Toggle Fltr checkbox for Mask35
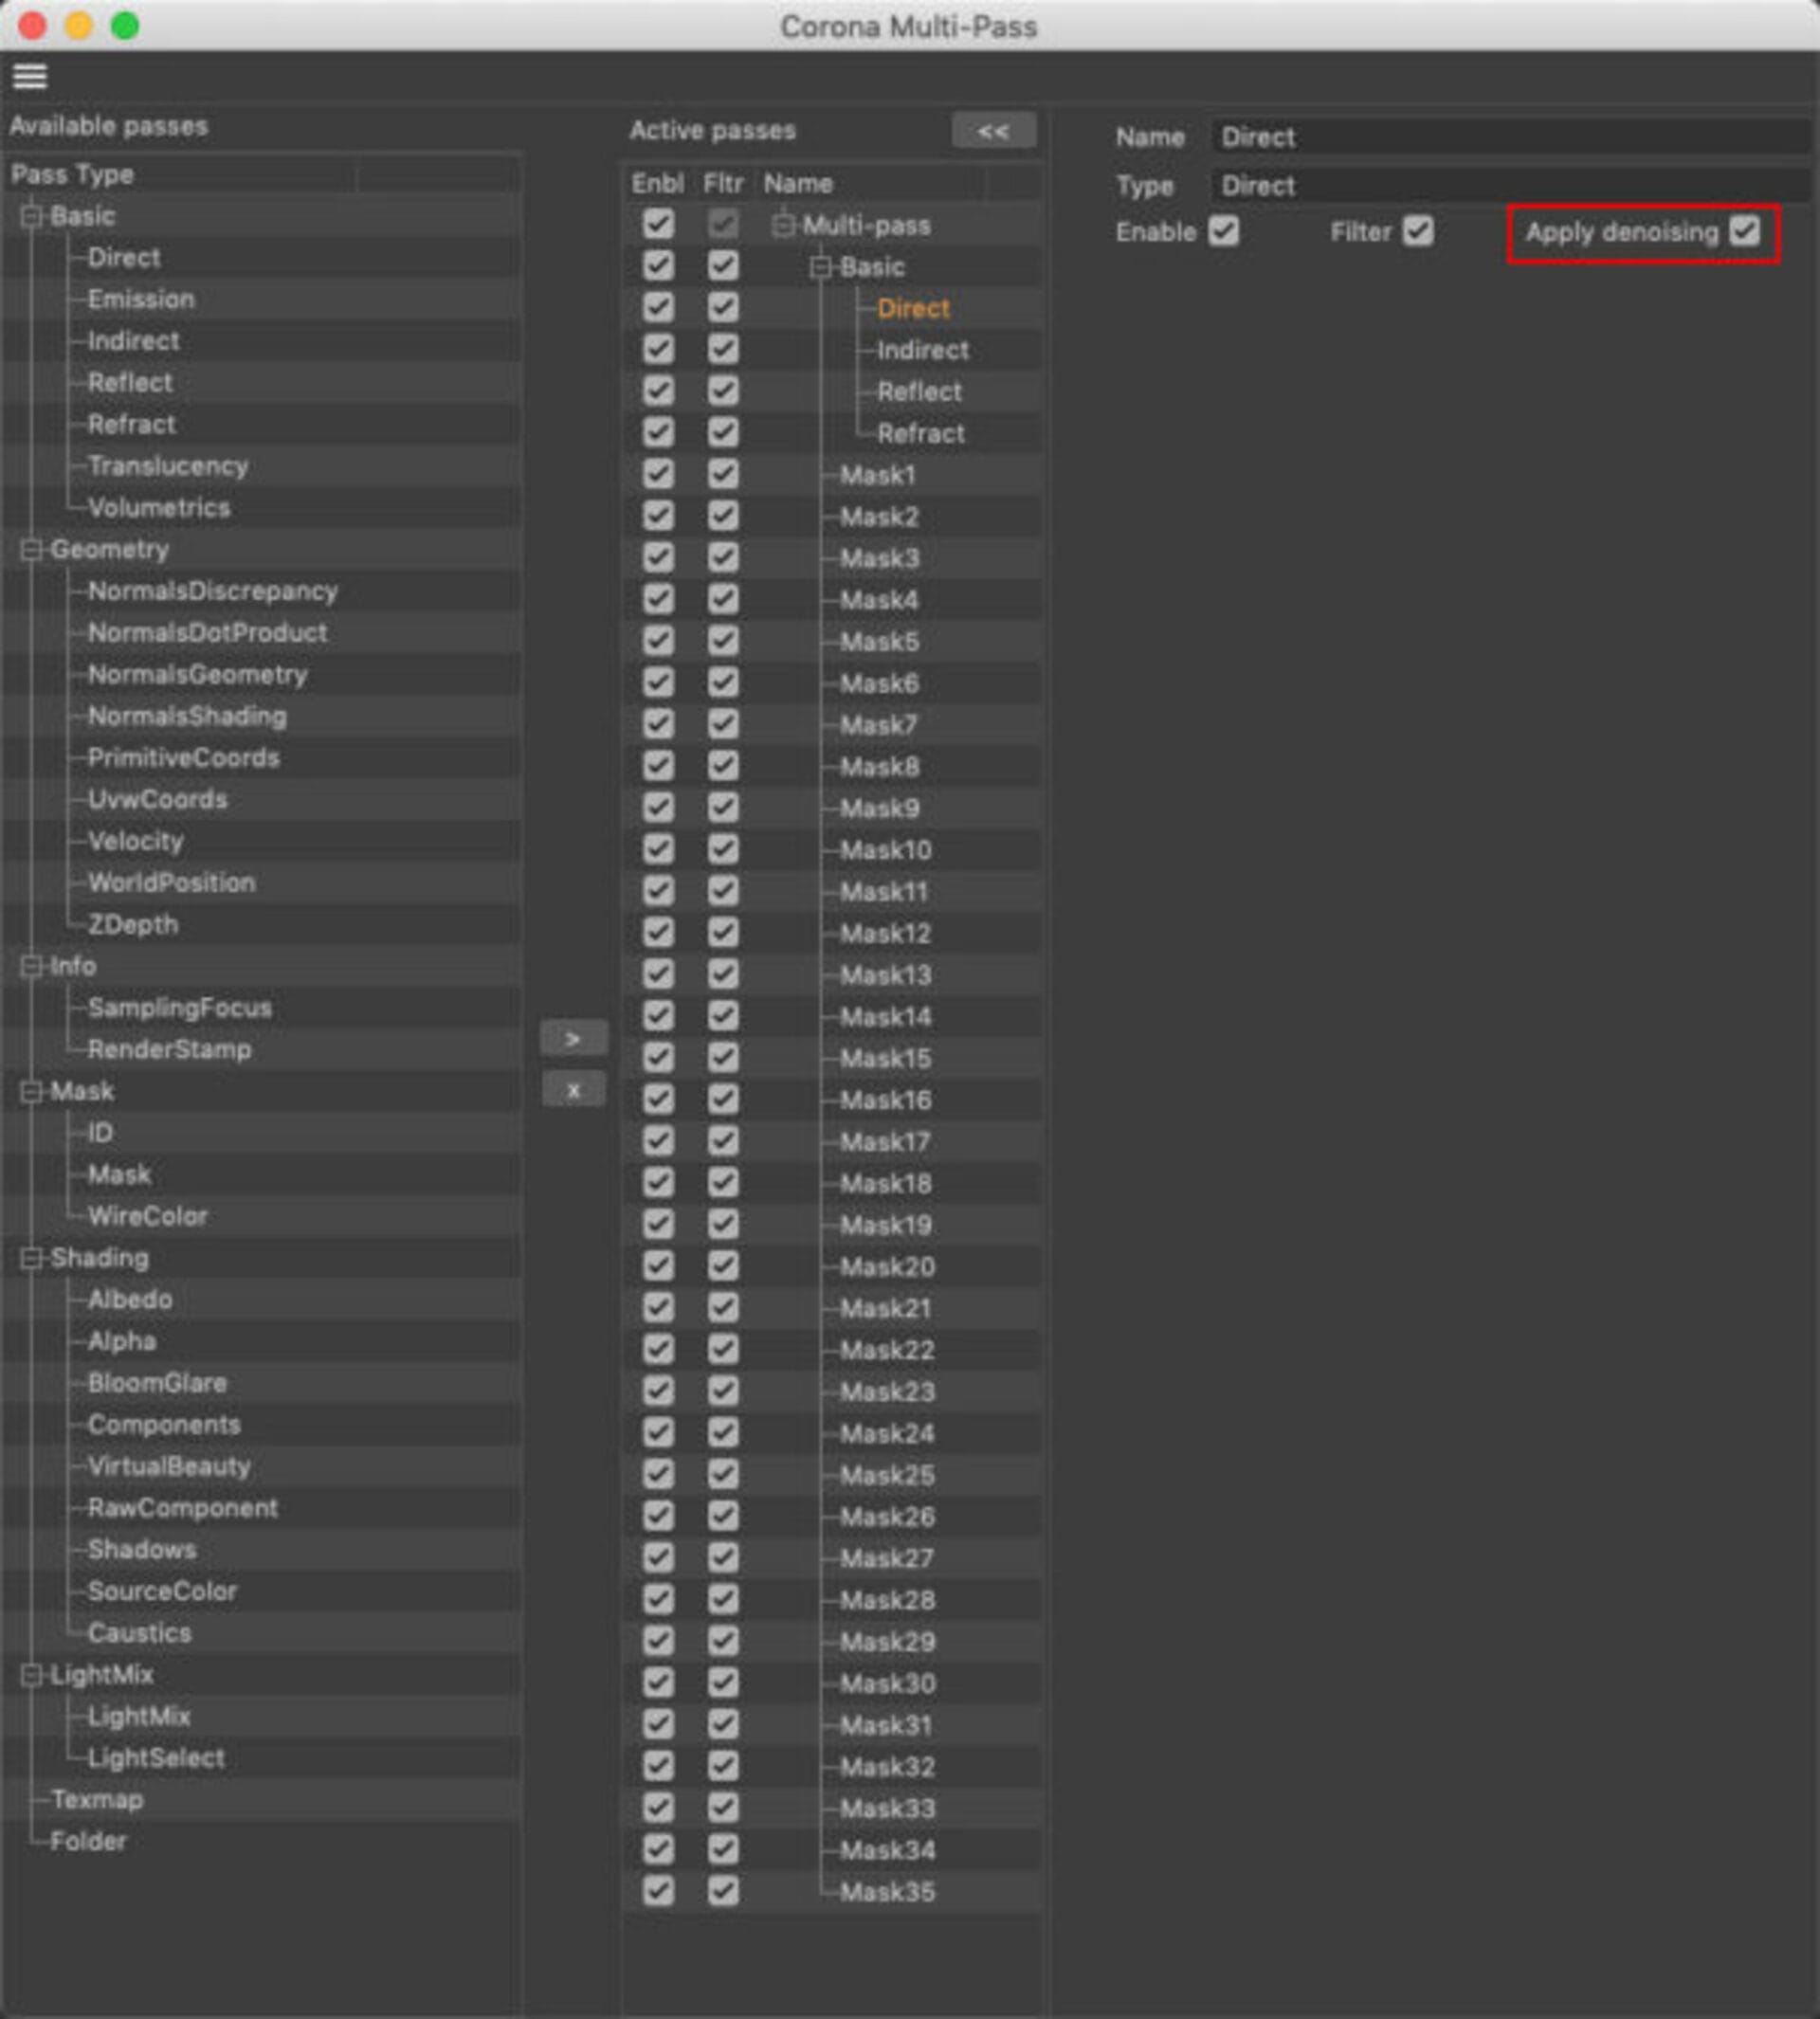This screenshot has height=2019, width=1820. pyautogui.click(x=723, y=1891)
